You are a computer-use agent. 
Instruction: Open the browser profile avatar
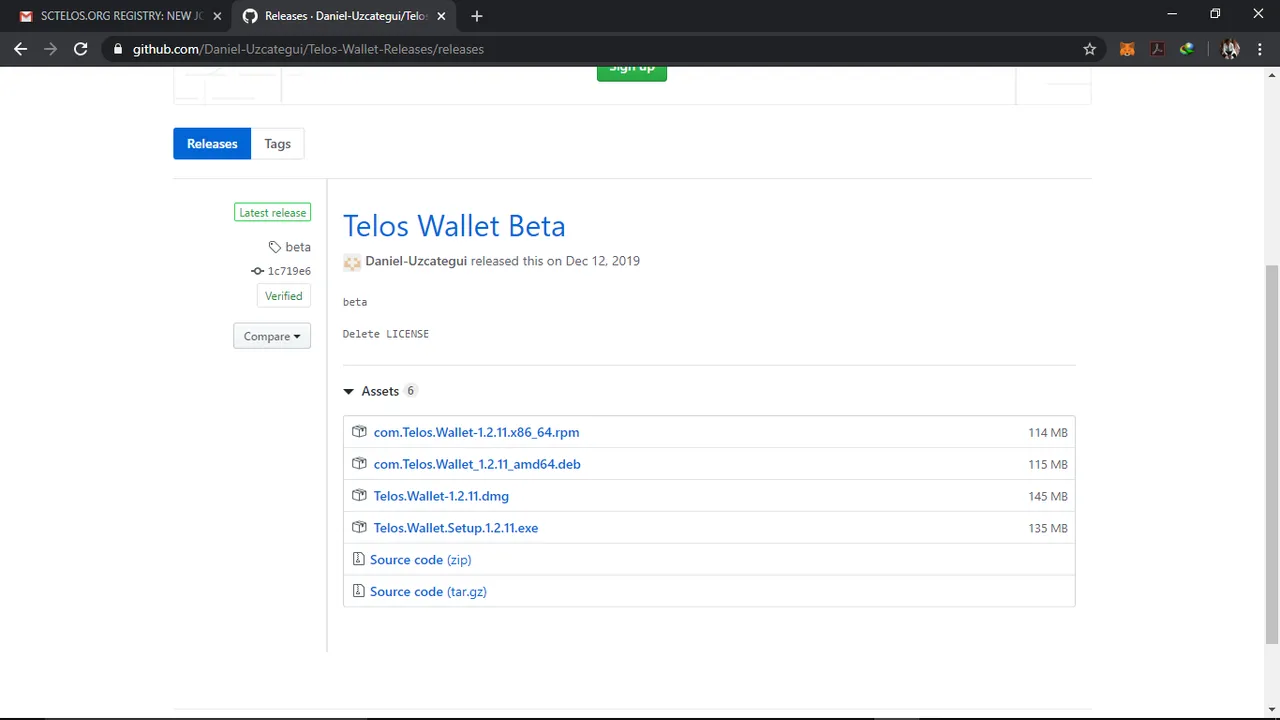[1231, 49]
